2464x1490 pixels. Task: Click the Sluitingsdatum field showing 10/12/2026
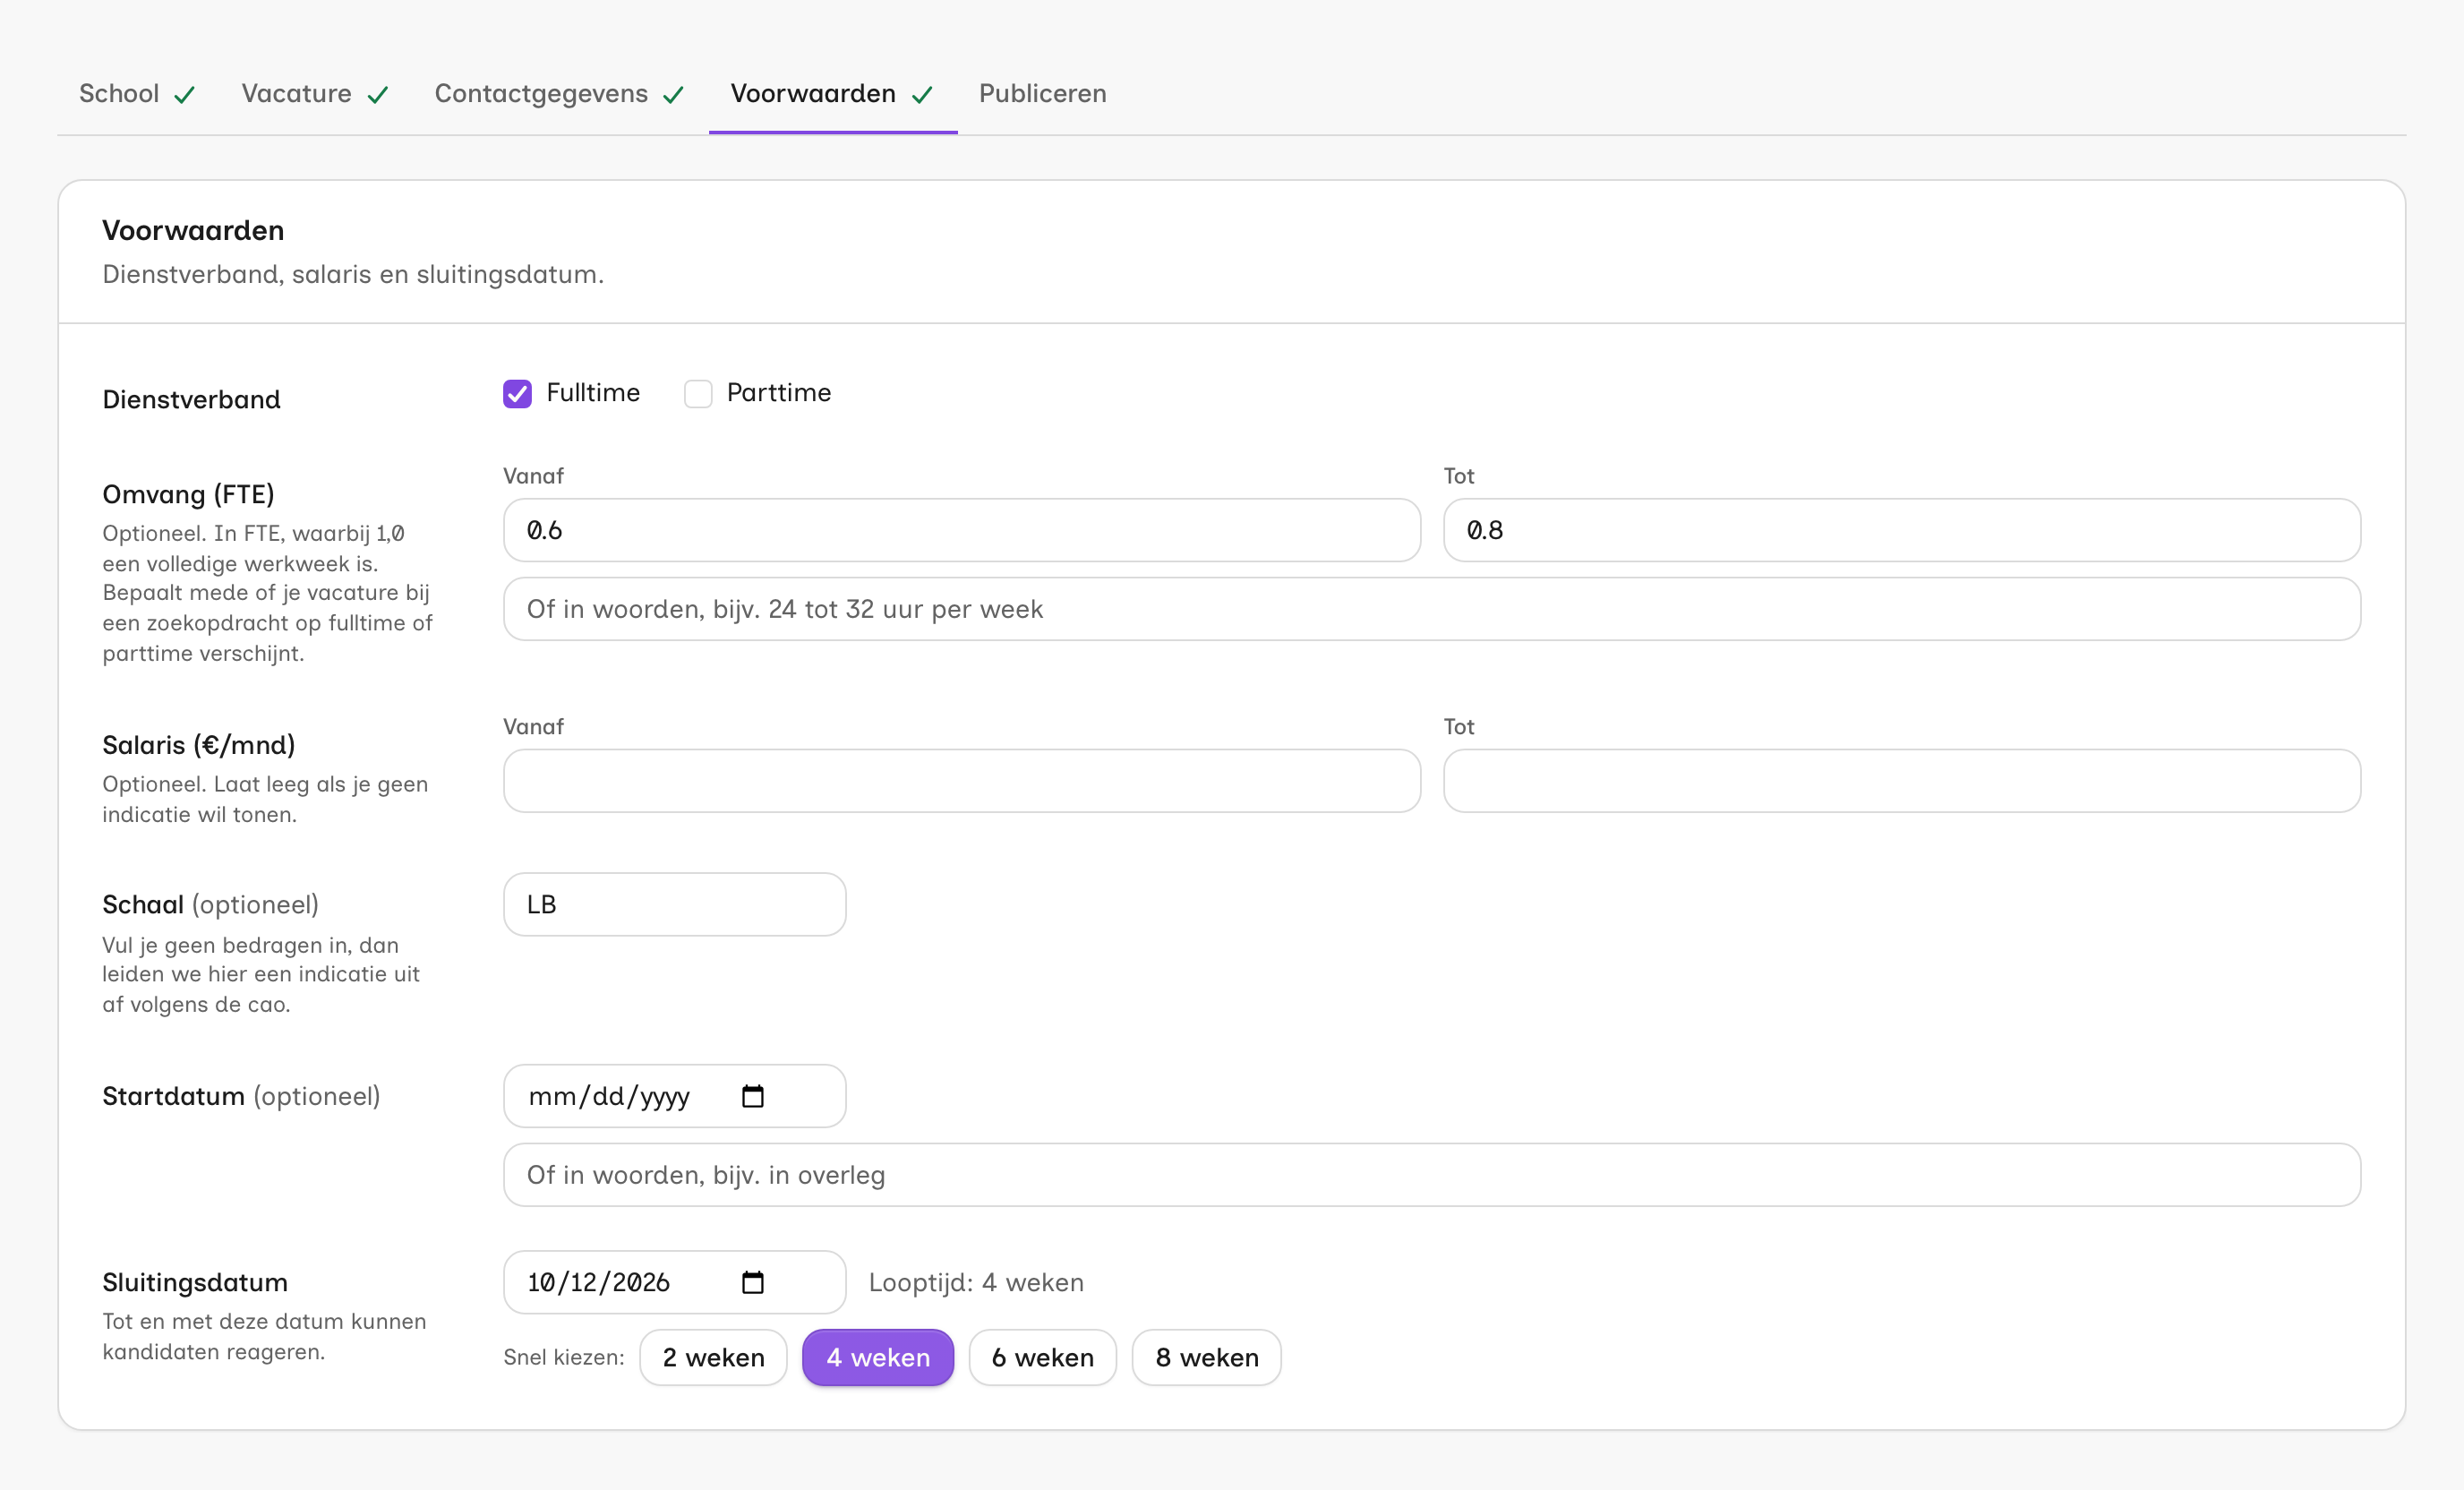pos(675,1282)
